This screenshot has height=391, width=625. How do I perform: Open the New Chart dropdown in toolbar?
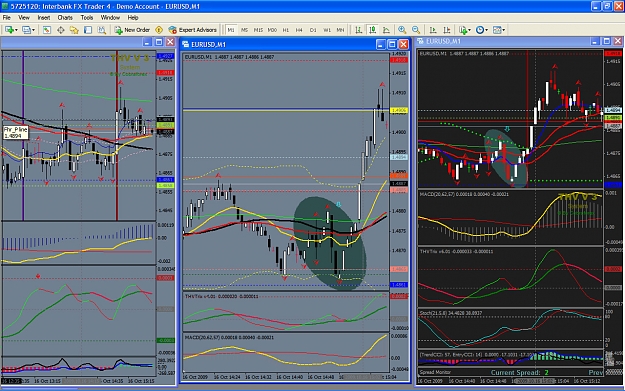11,30
